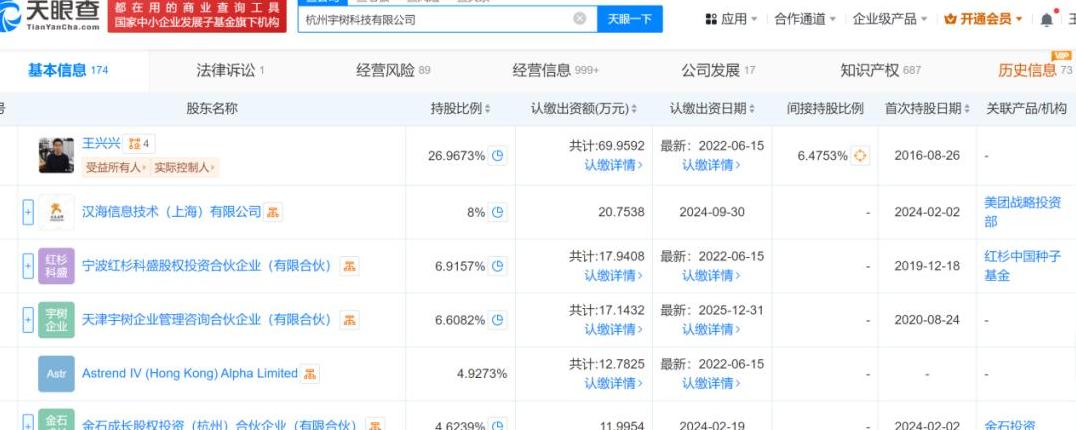Open 美团战略投资部 link
Viewport: 1076px width, 430px height.
[1022, 212]
